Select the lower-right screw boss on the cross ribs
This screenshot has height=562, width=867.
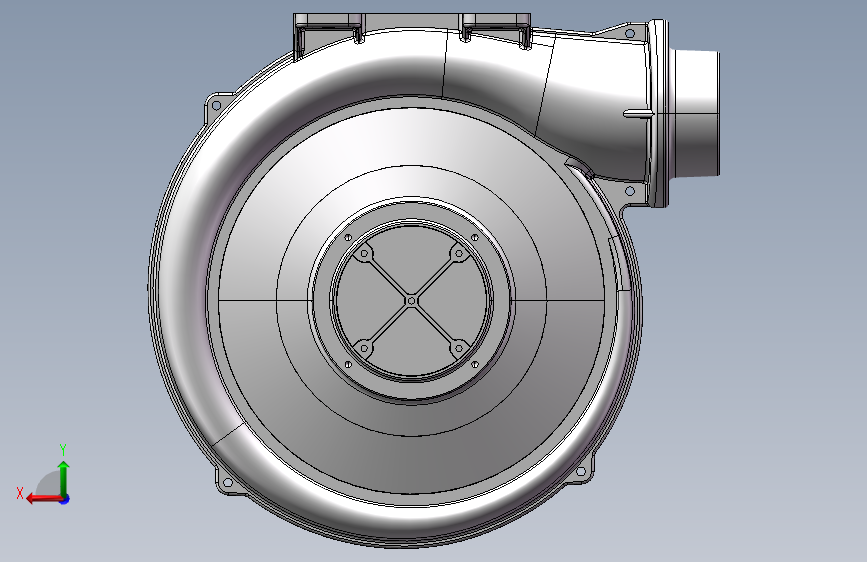(x=458, y=348)
